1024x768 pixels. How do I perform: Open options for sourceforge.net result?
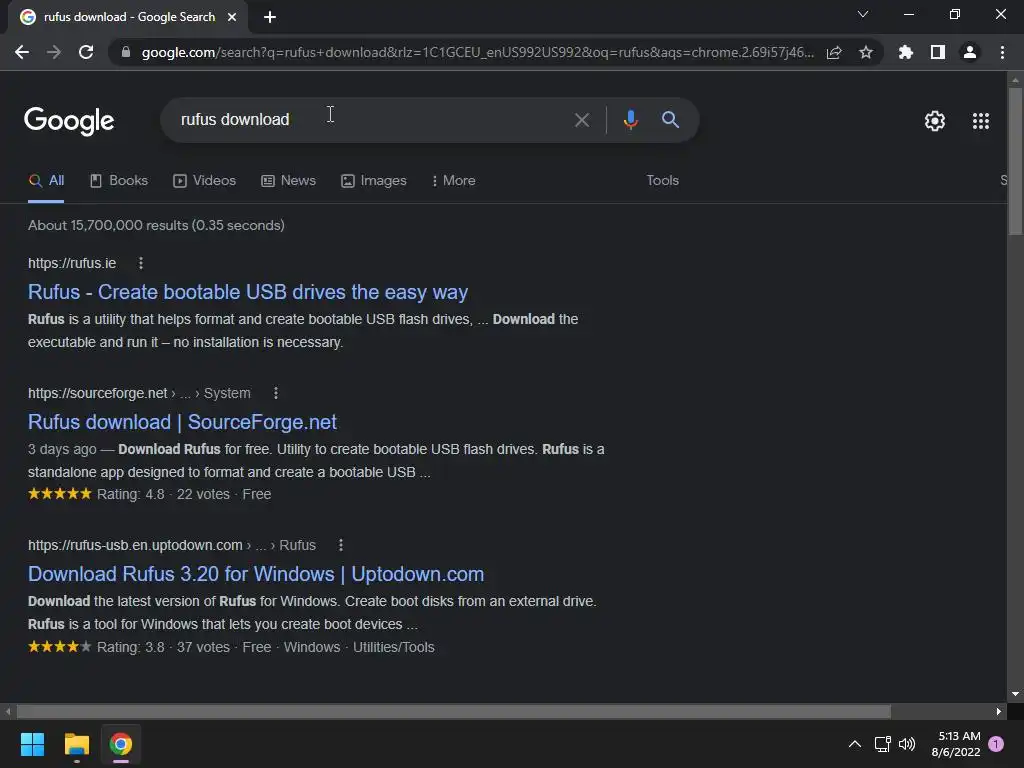click(x=276, y=393)
